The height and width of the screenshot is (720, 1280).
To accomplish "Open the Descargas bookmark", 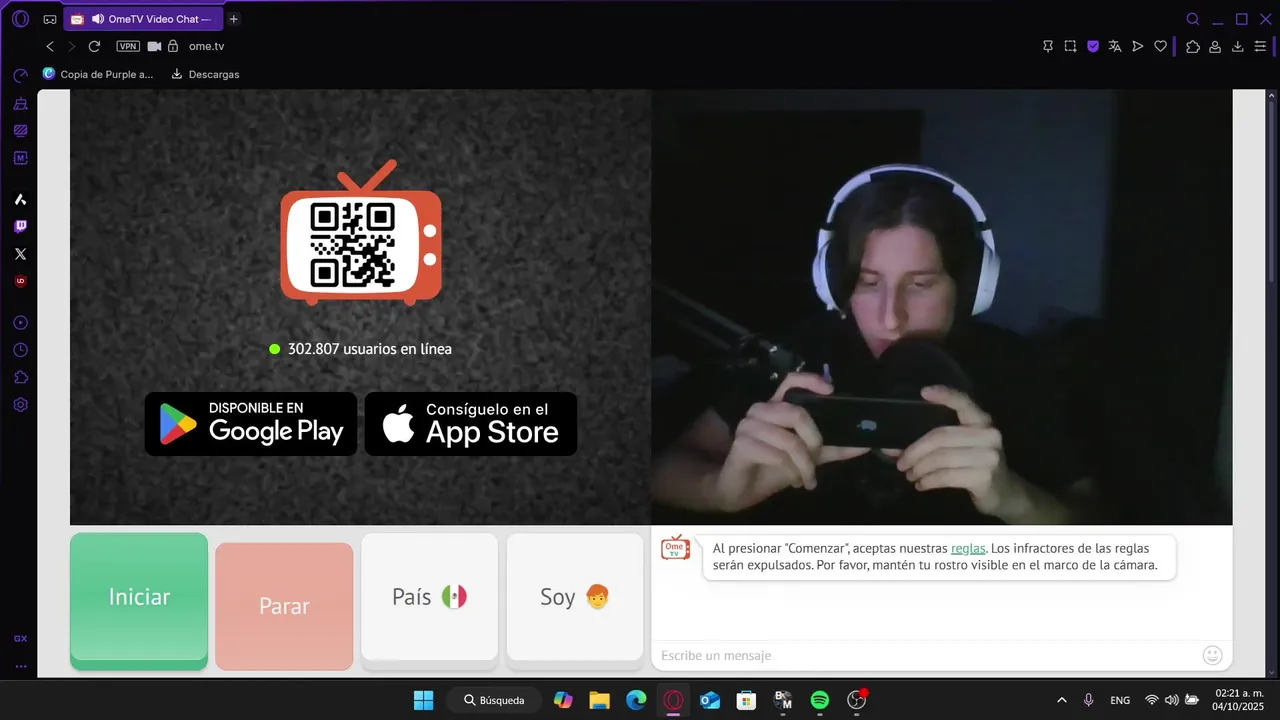I will pos(206,74).
